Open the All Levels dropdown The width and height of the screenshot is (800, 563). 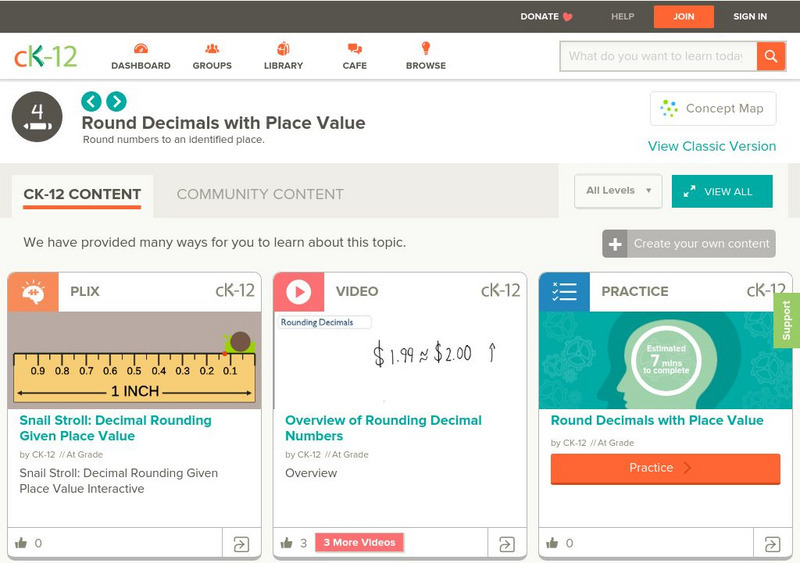coord(618,191)
